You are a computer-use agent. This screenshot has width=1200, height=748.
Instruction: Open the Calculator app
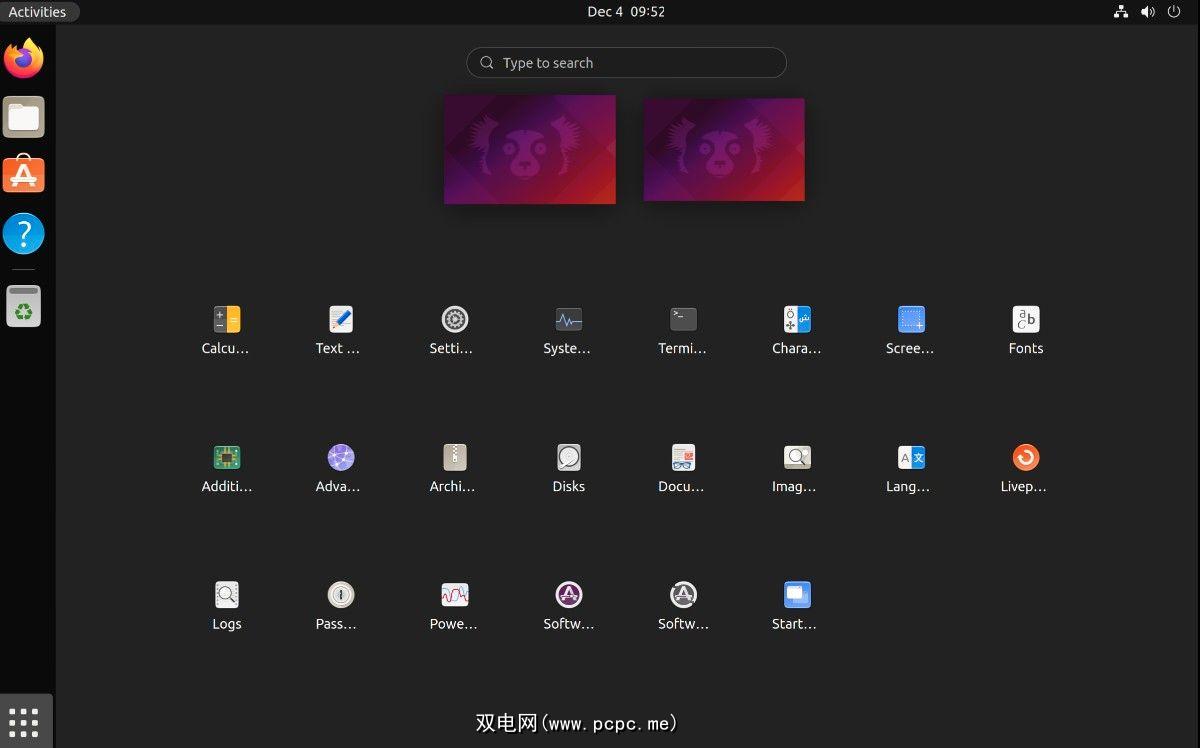(227, 320)
